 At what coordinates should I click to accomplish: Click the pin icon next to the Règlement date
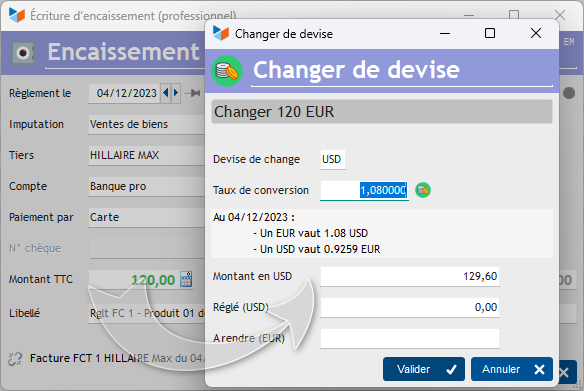coord(193,93)
